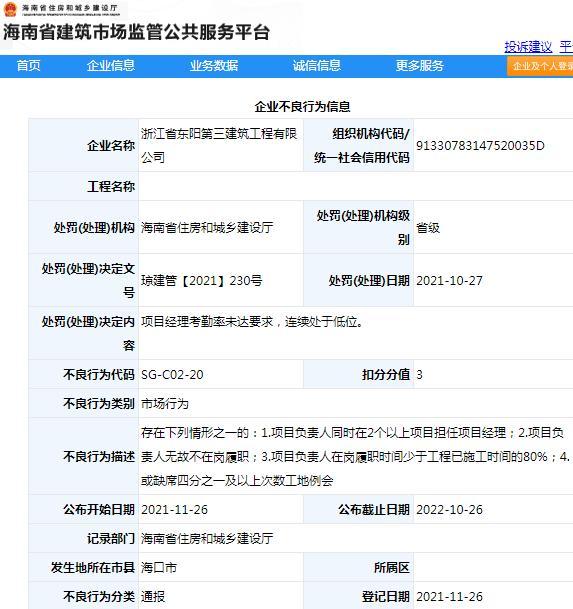The image size is (573, 609).
Task: Select the 市场行为 category value
Action: (165, 404)
